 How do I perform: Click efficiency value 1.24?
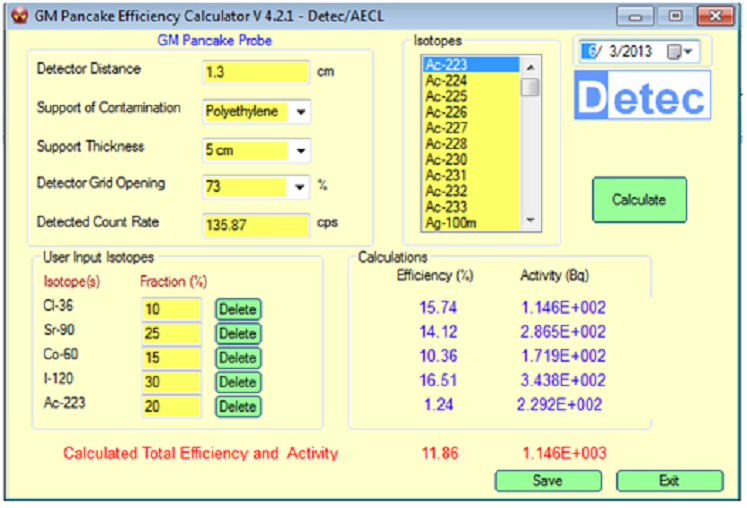pos(439,405)
